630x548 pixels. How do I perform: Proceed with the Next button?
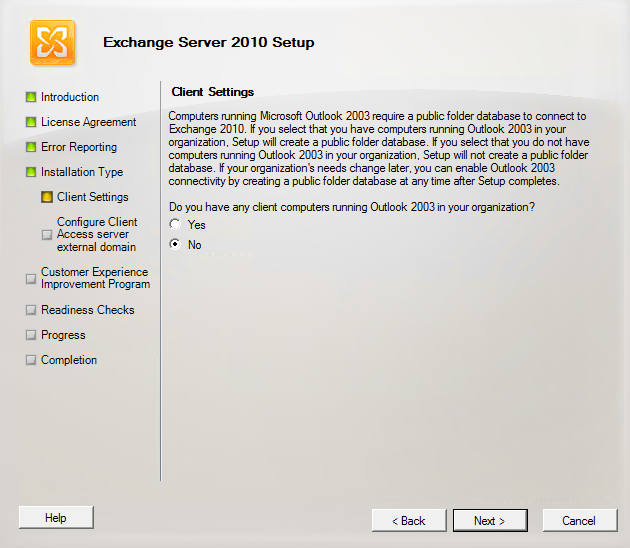click(490, 521)
